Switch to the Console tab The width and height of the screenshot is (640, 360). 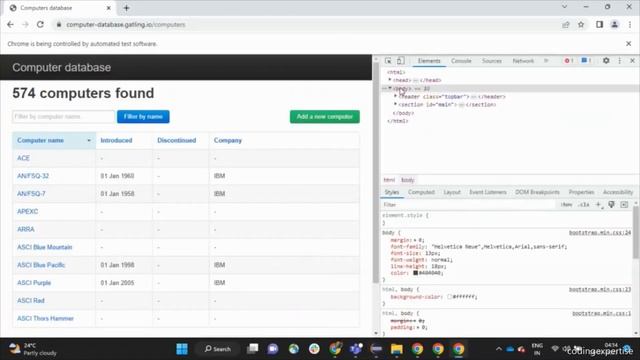coord(461,61)
